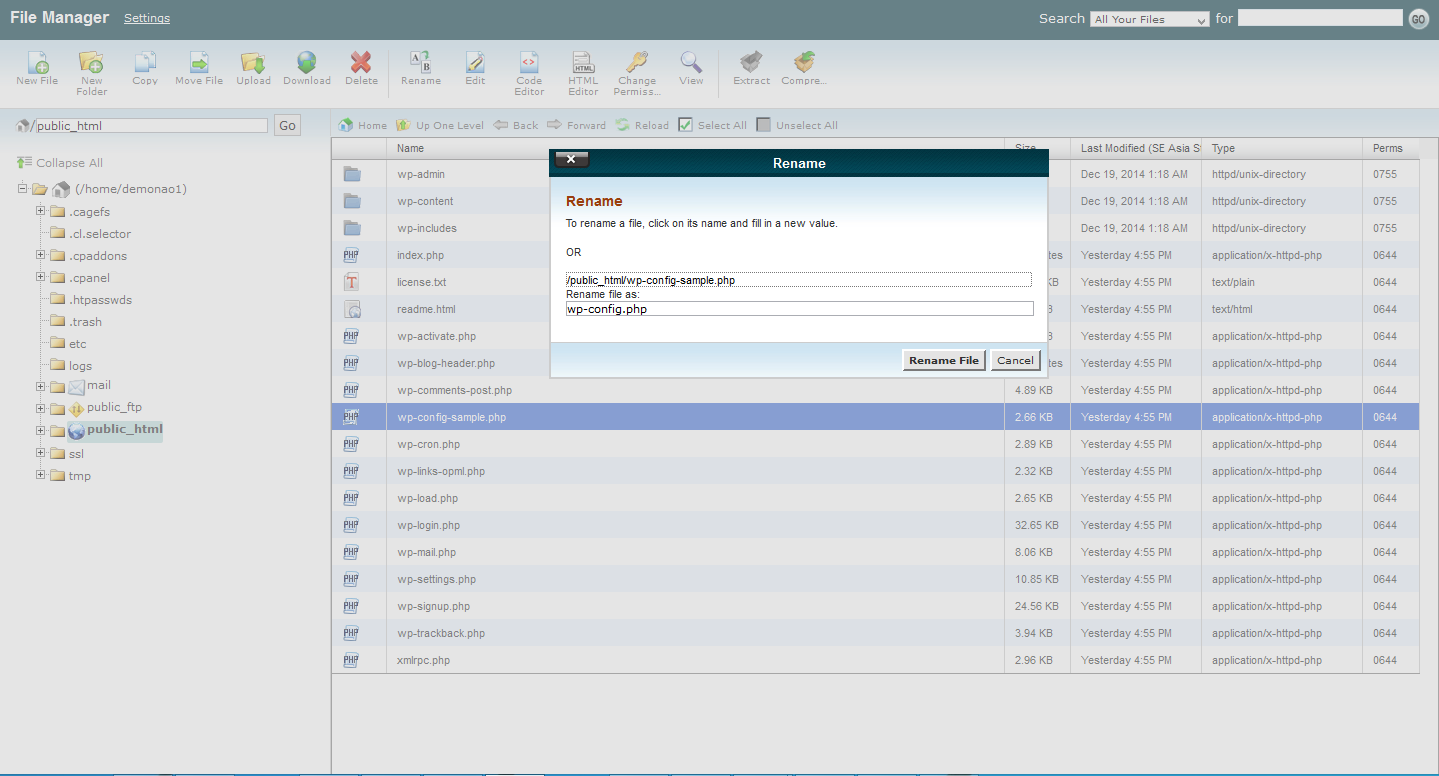Viewport: 1439px width, 776px height.
Task: Navigate with the Up One Level button
Action: point(440,125)
